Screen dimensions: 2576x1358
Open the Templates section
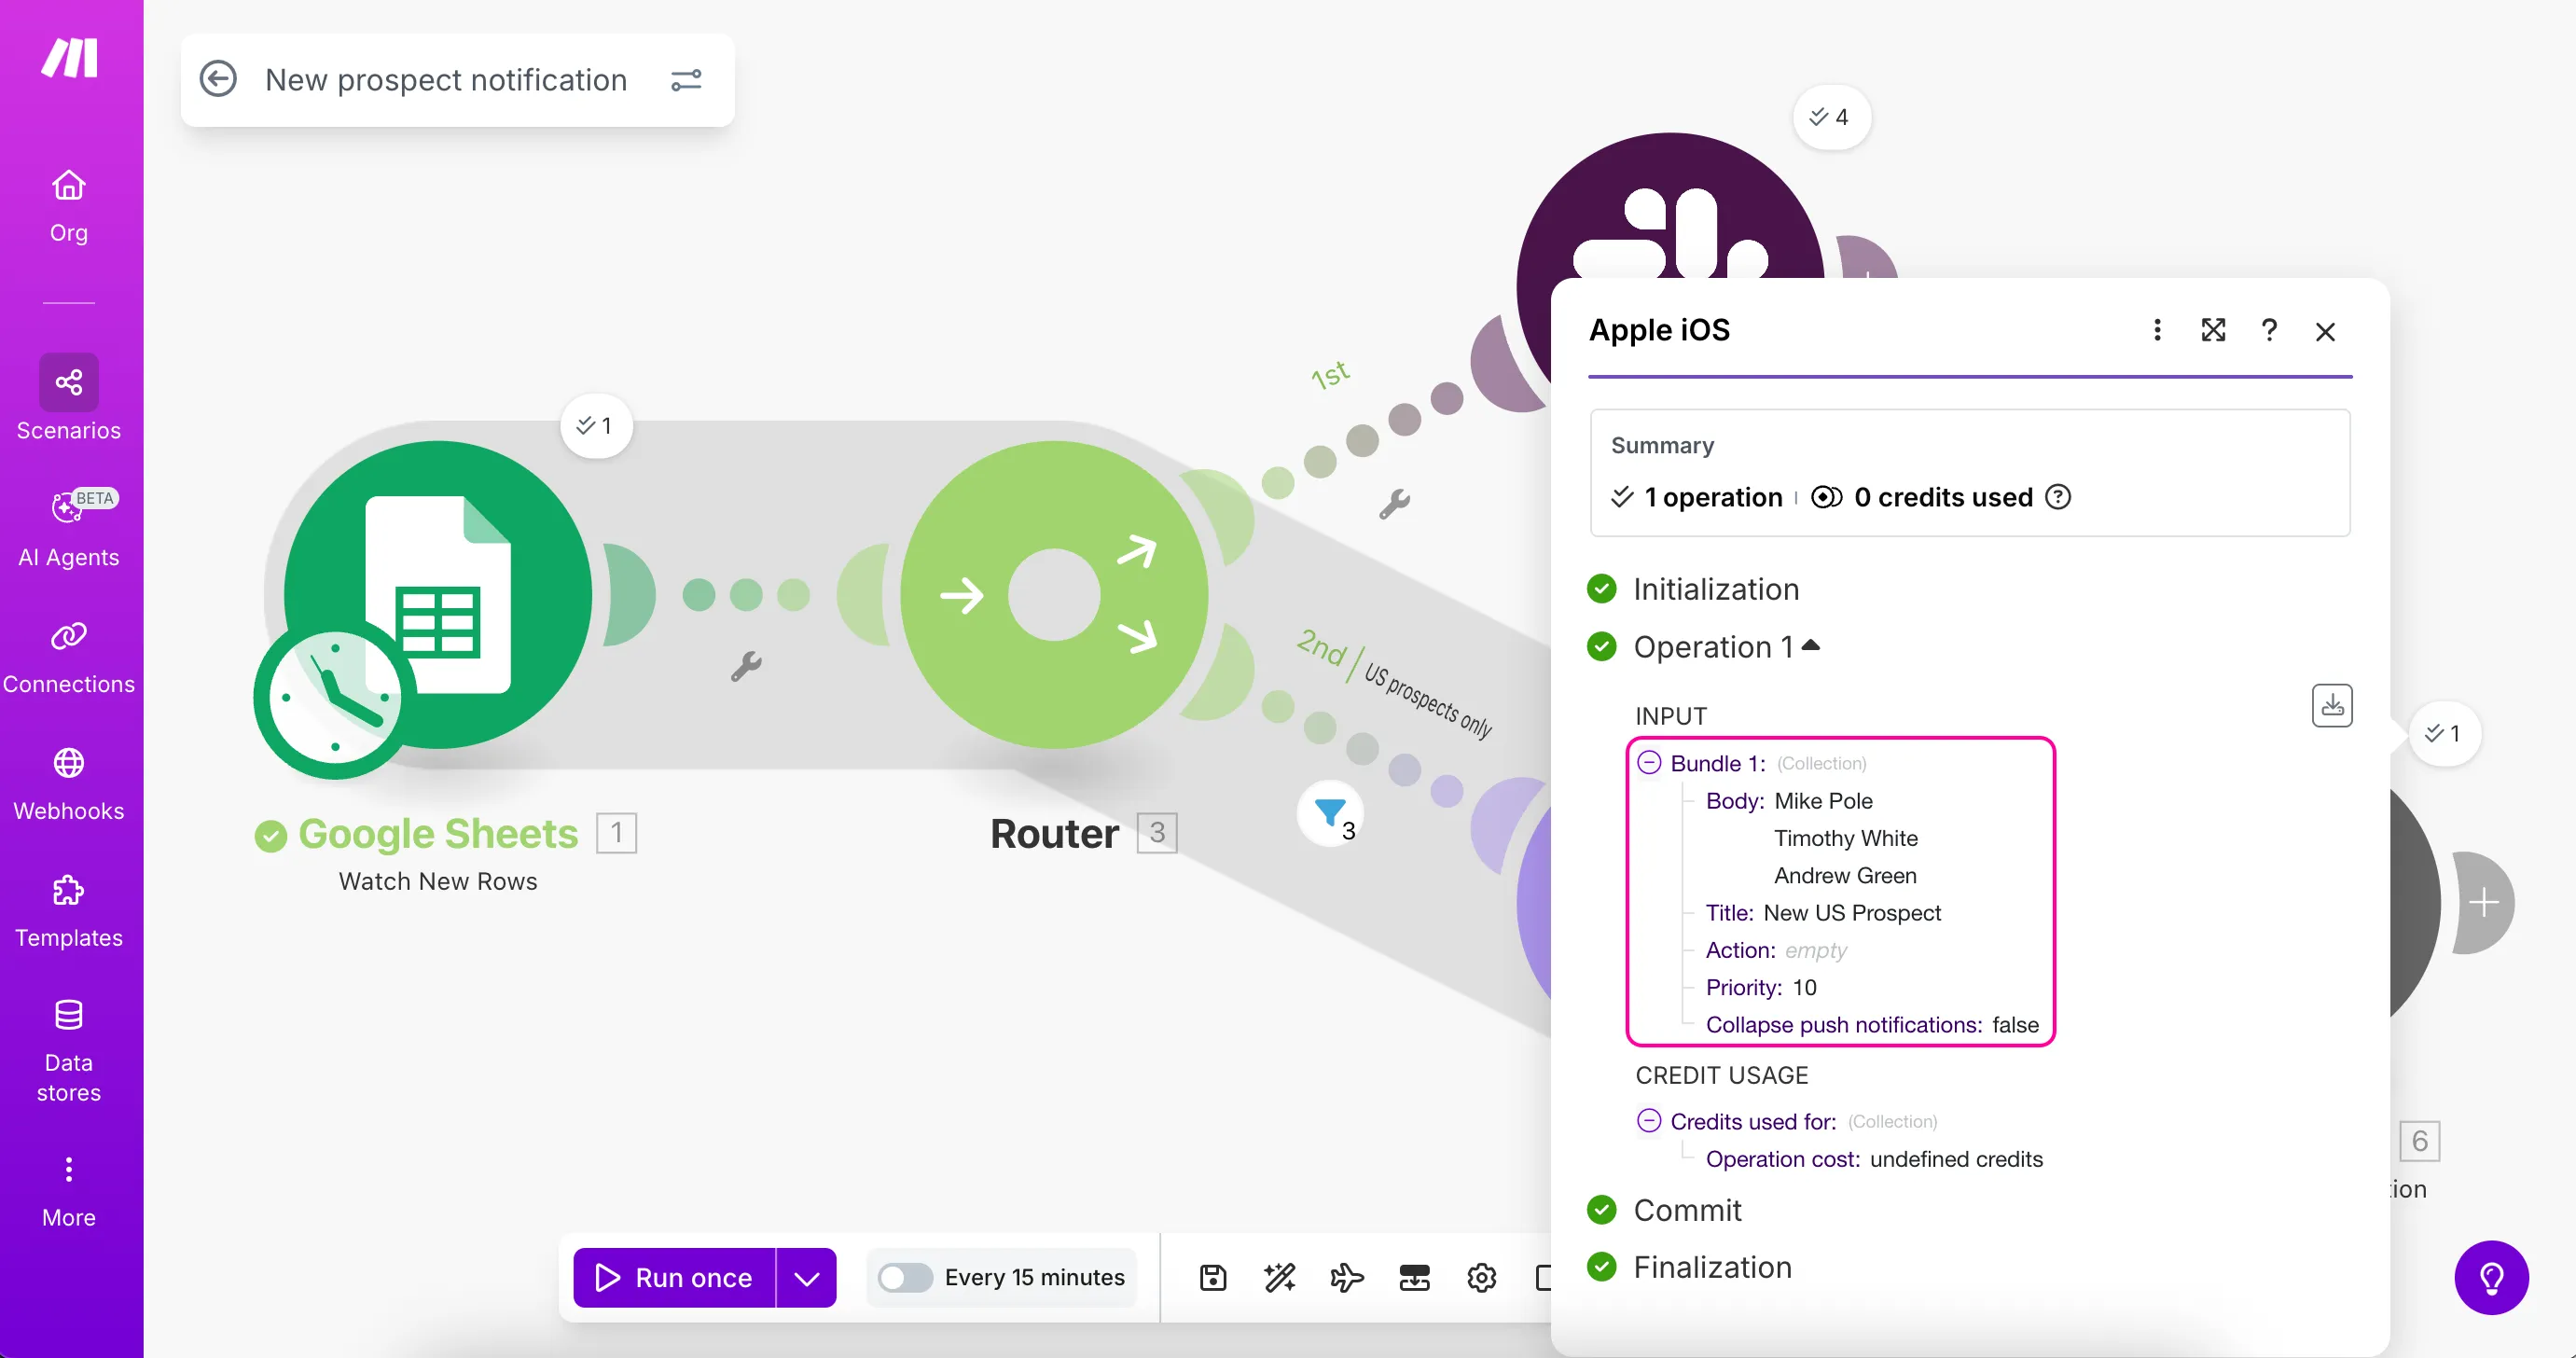click(x=69, y=911)
